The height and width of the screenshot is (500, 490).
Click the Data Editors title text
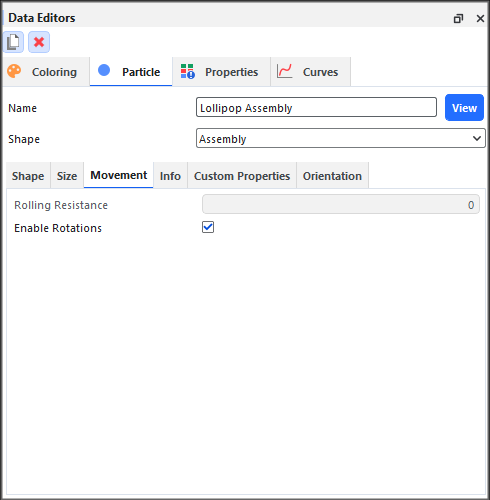tap(42, 18)
